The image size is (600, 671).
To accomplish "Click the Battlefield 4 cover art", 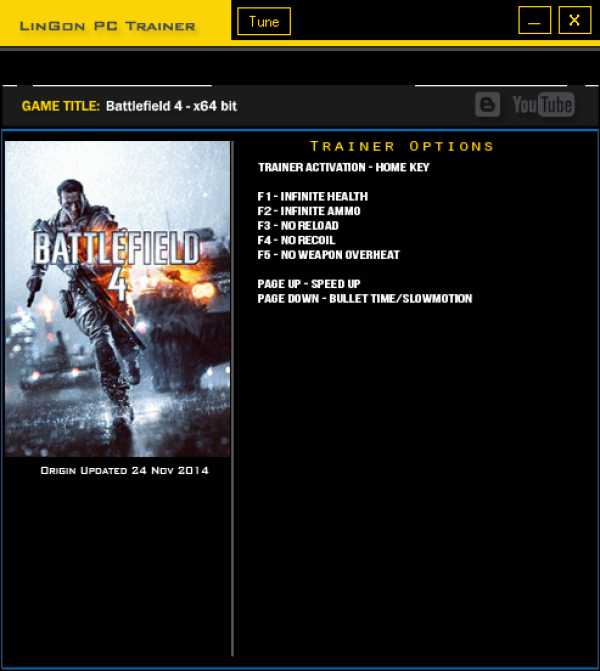I will pyautogui.click(x=118, y=299).
